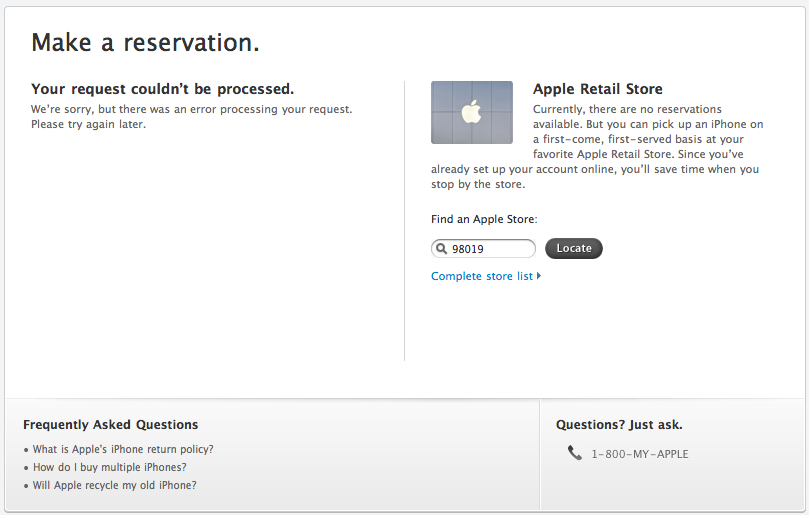Open the Complete store list link

point(482,276)
